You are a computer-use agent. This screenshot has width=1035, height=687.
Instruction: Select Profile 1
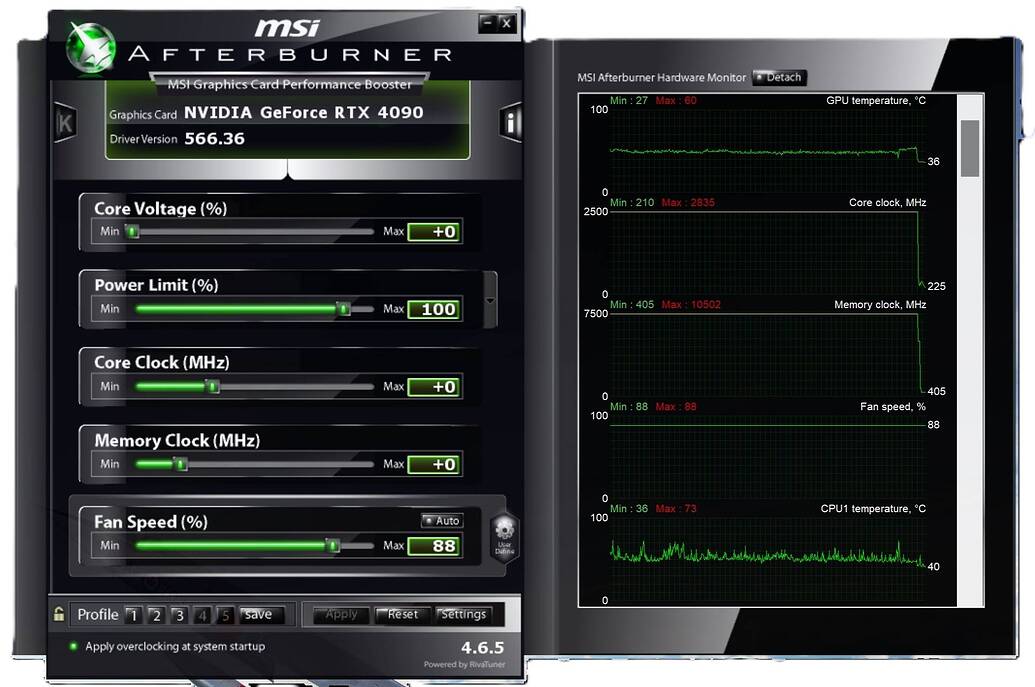(133, 615)
